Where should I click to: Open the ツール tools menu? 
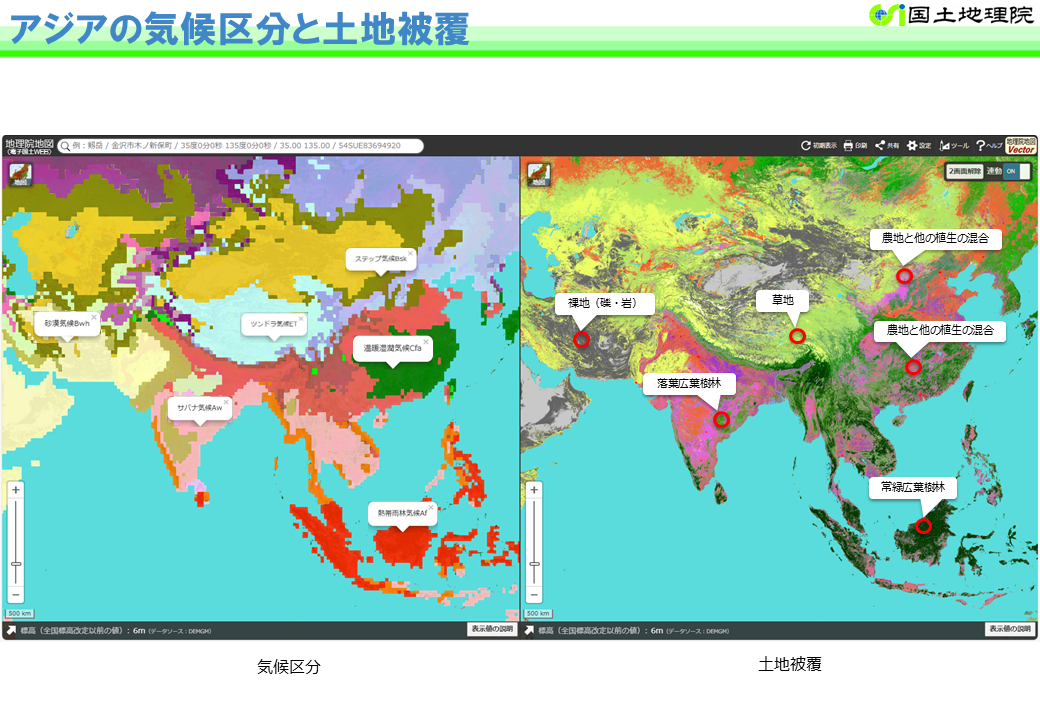pos(954,145)
